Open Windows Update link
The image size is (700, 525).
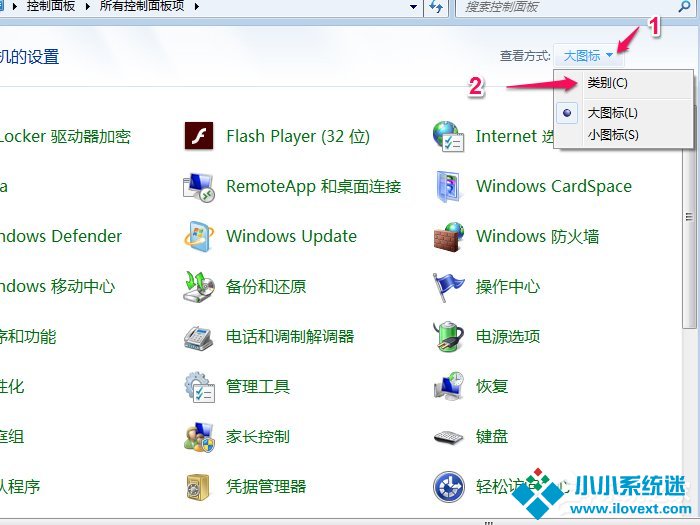[292, 236]
